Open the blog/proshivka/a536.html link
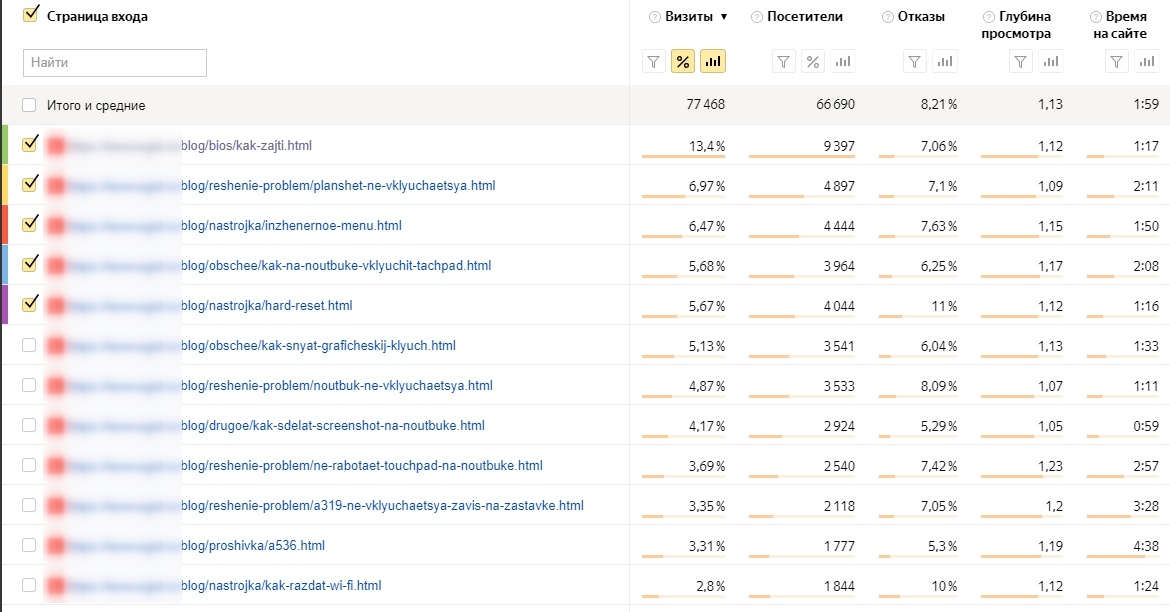Viewport: 1170px width, 612px height. pos(253,546)
